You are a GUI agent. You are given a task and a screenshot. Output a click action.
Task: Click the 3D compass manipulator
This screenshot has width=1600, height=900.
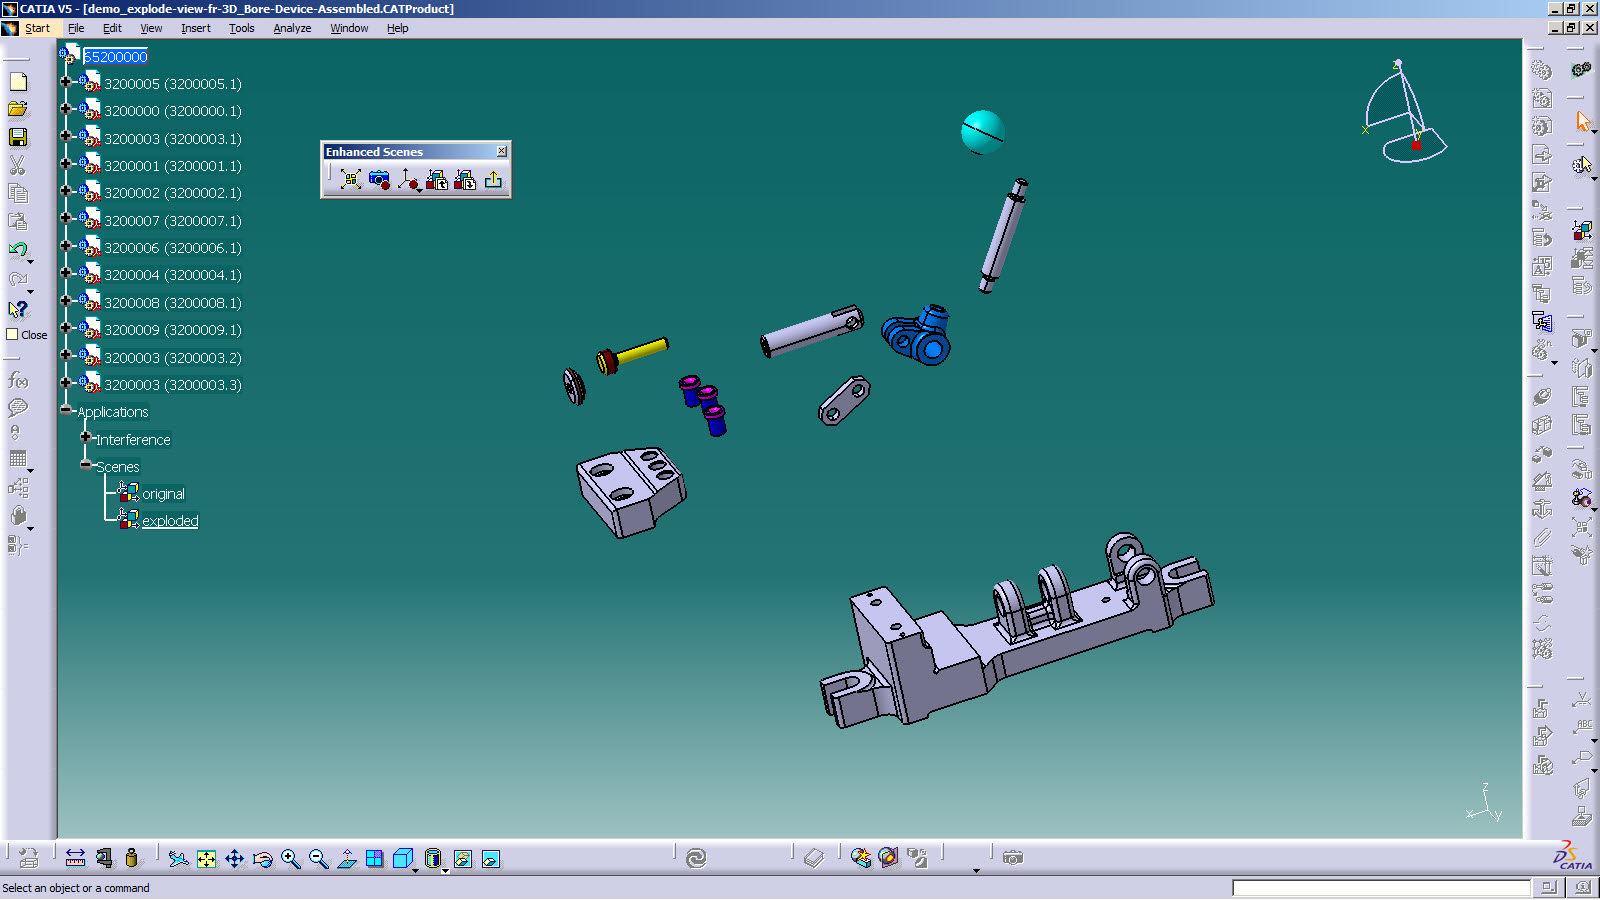1405,112
